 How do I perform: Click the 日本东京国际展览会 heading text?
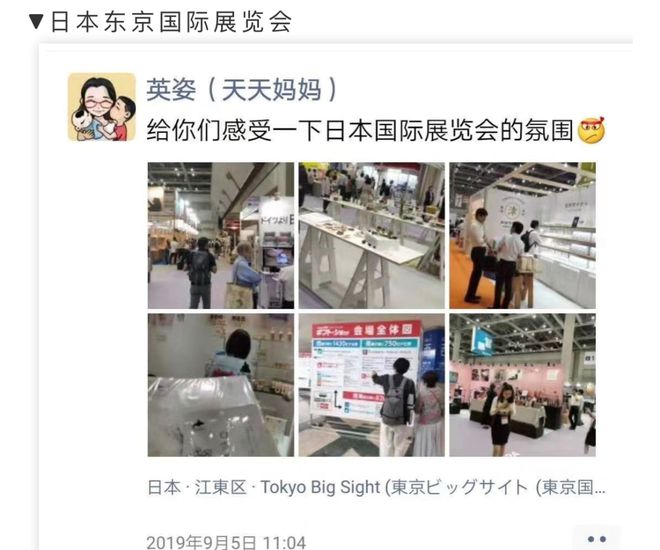[x=171, y=22]
